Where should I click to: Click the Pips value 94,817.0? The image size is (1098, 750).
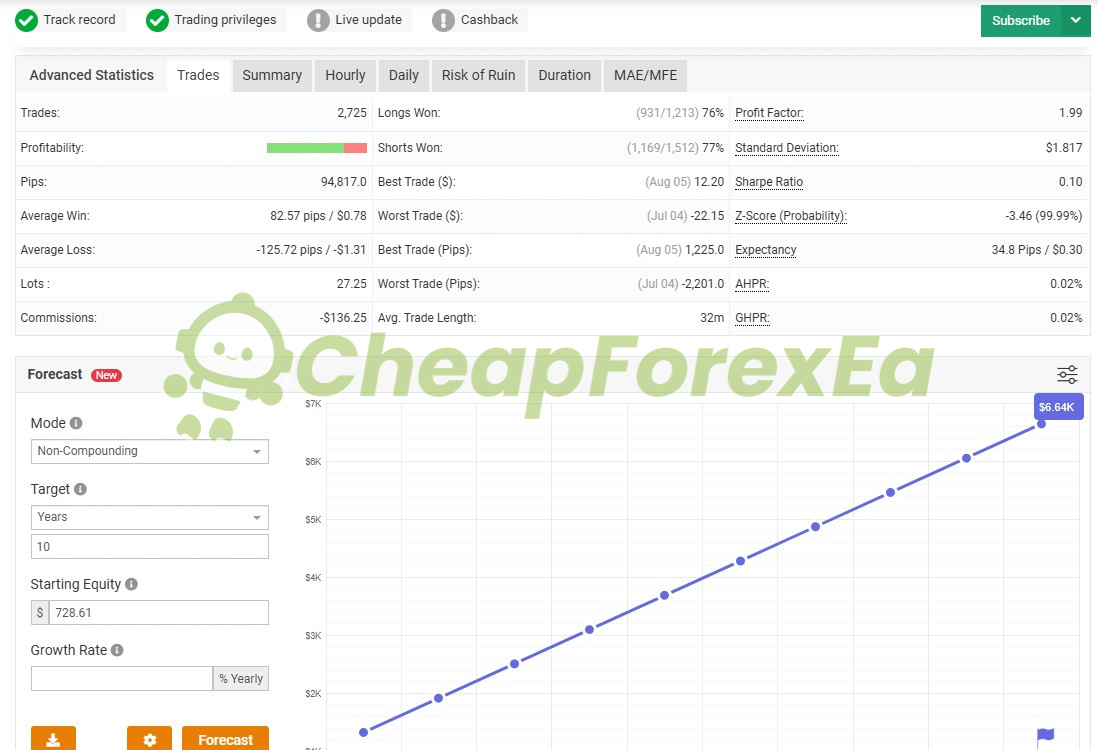click(344, 182)
